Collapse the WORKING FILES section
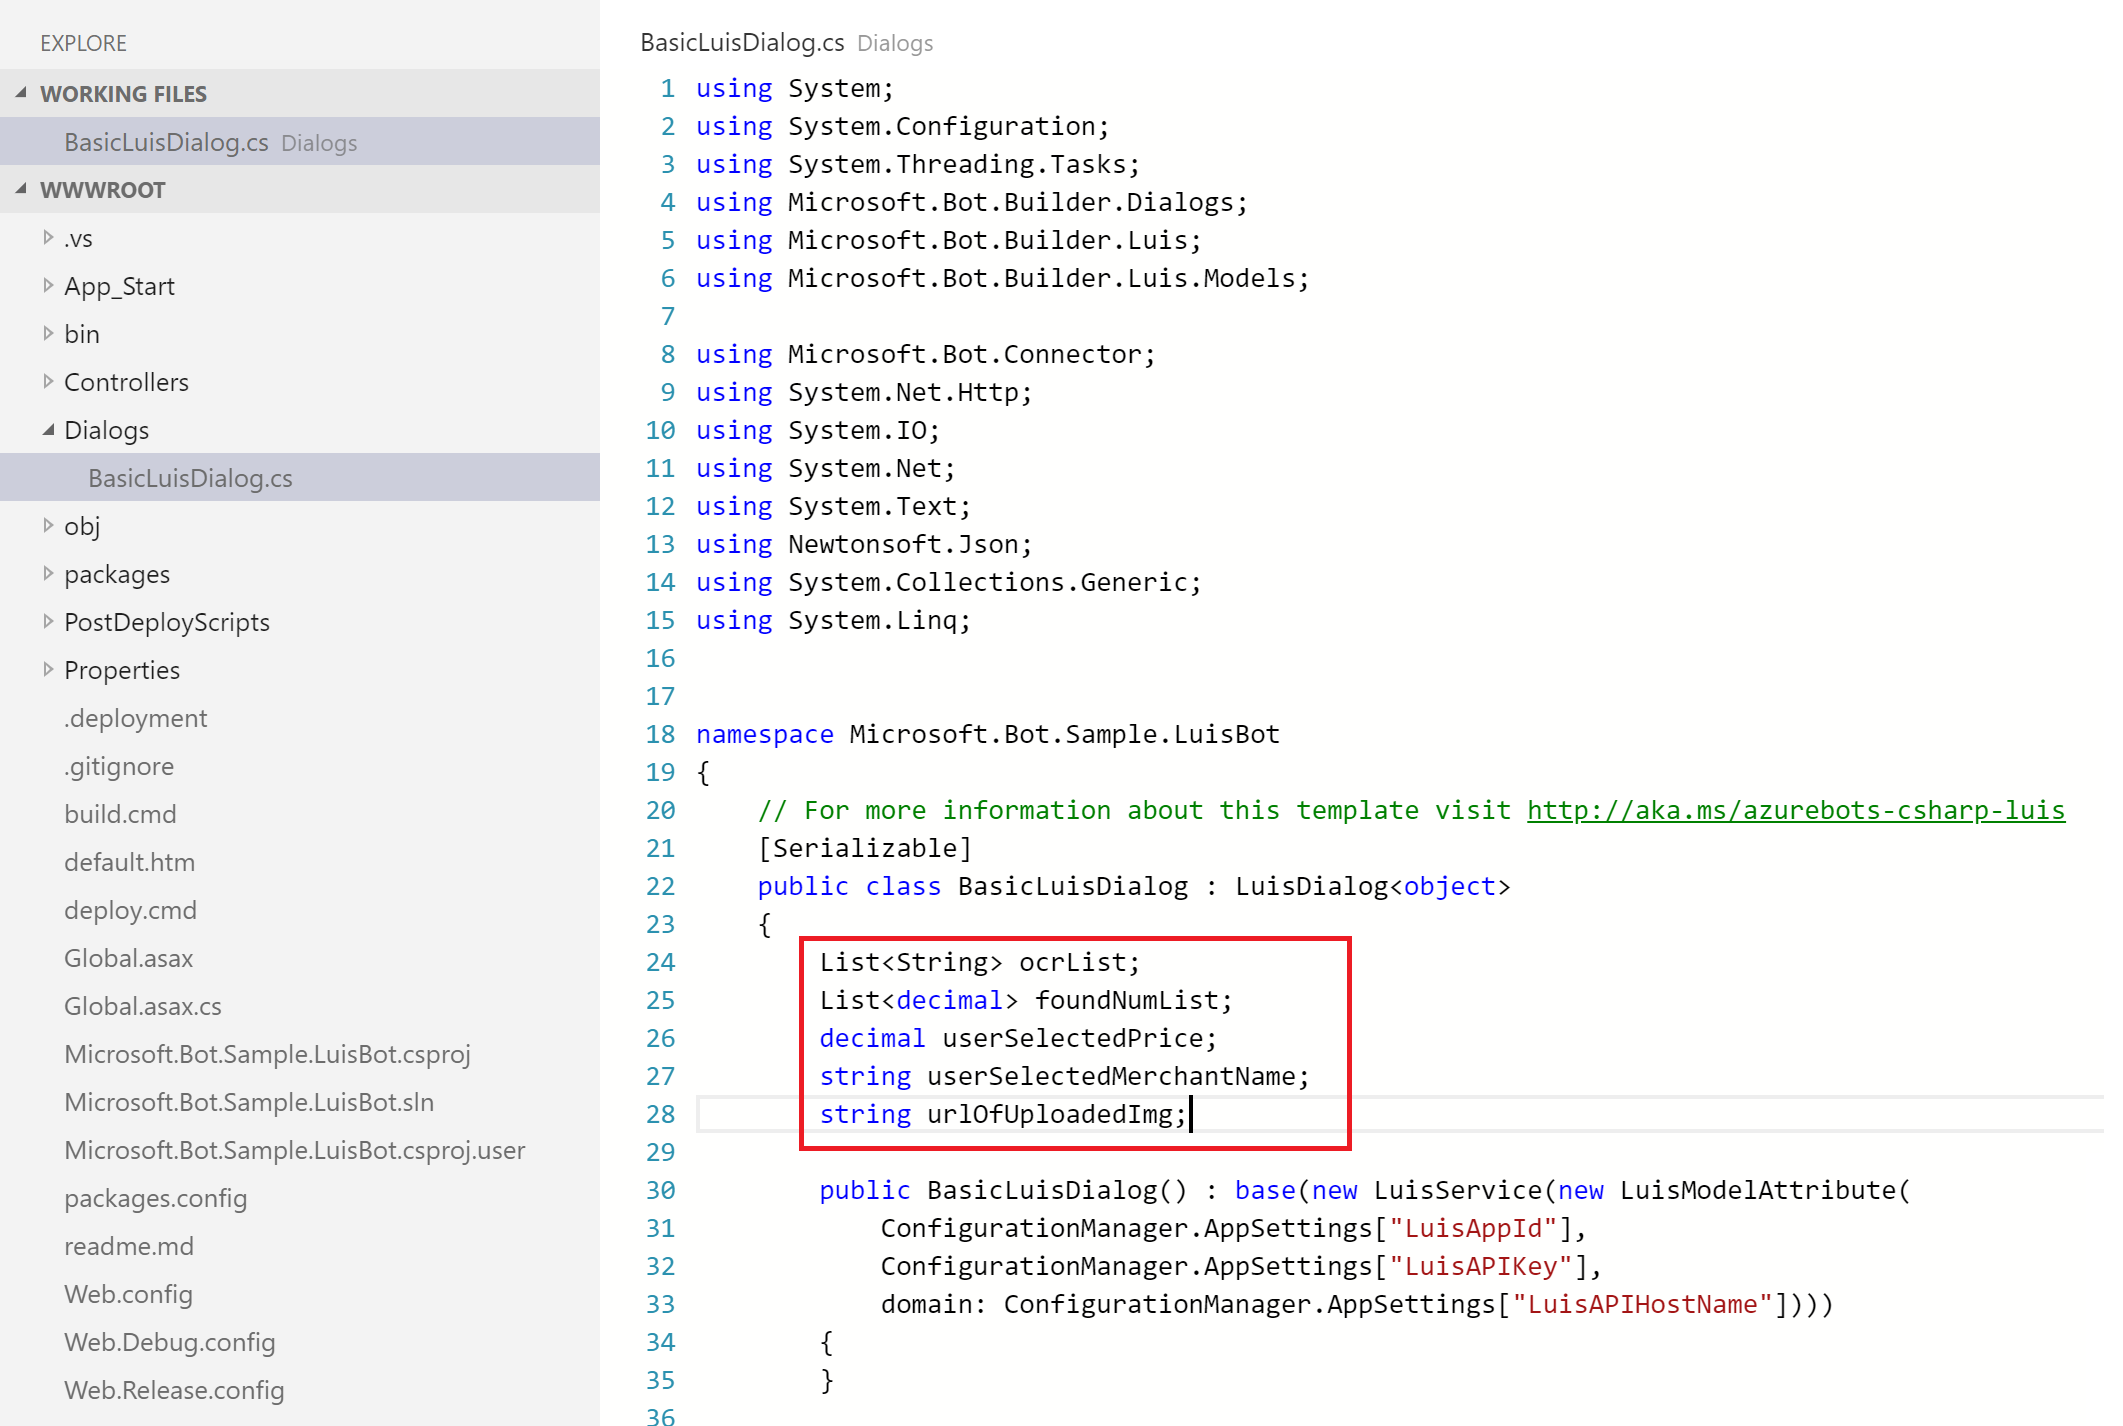The image size is (2123, 1426). [x=21, y=93]
